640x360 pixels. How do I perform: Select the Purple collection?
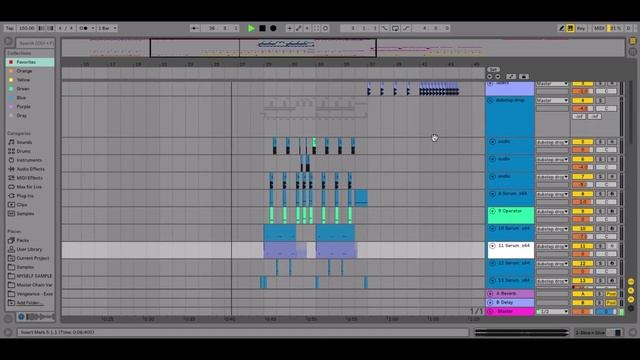(30, 107)
